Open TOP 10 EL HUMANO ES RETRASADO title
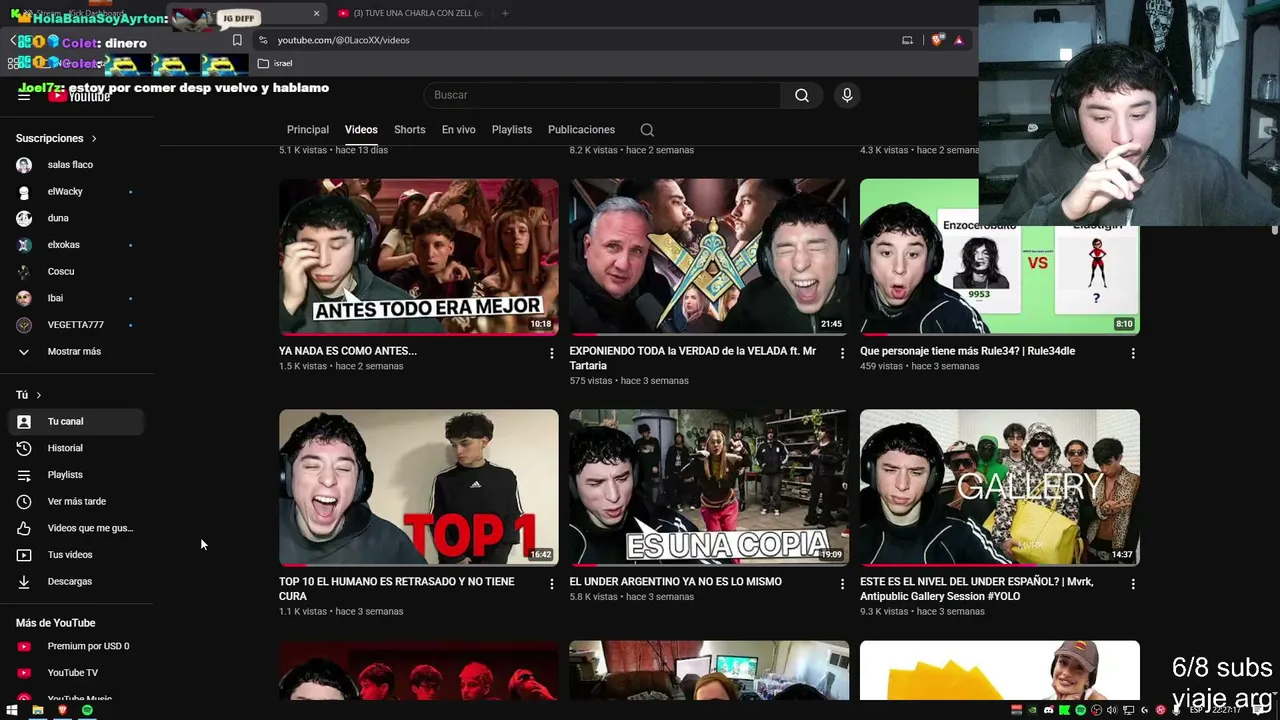 click(x=397, y=588)
